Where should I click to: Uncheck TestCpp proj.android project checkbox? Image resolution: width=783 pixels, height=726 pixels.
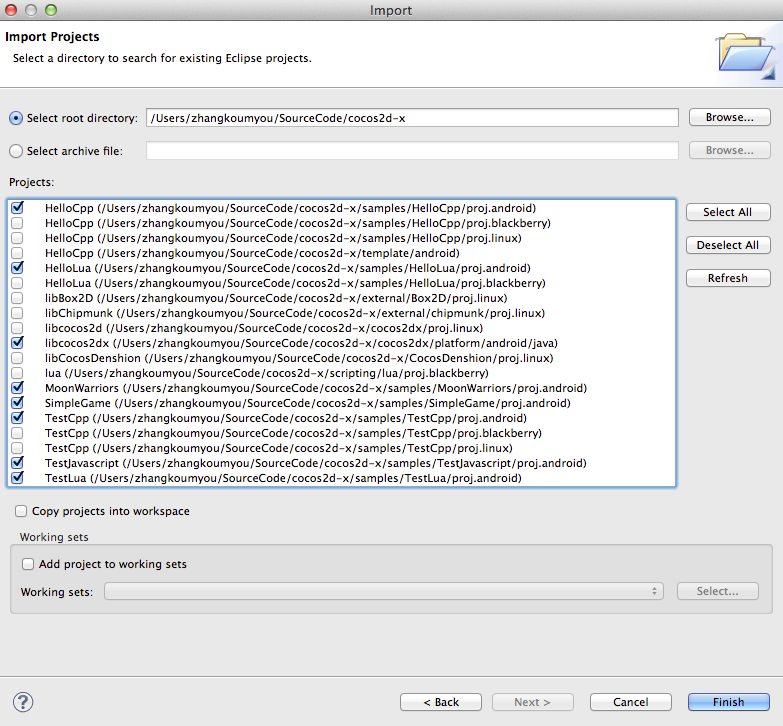coord(17,417)
